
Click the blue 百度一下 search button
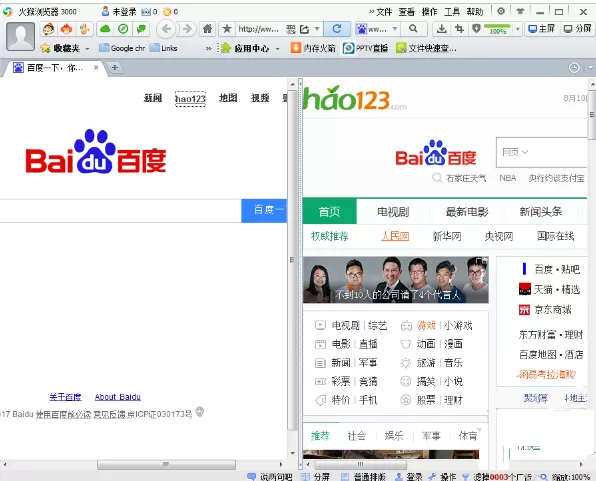point(264,210)
